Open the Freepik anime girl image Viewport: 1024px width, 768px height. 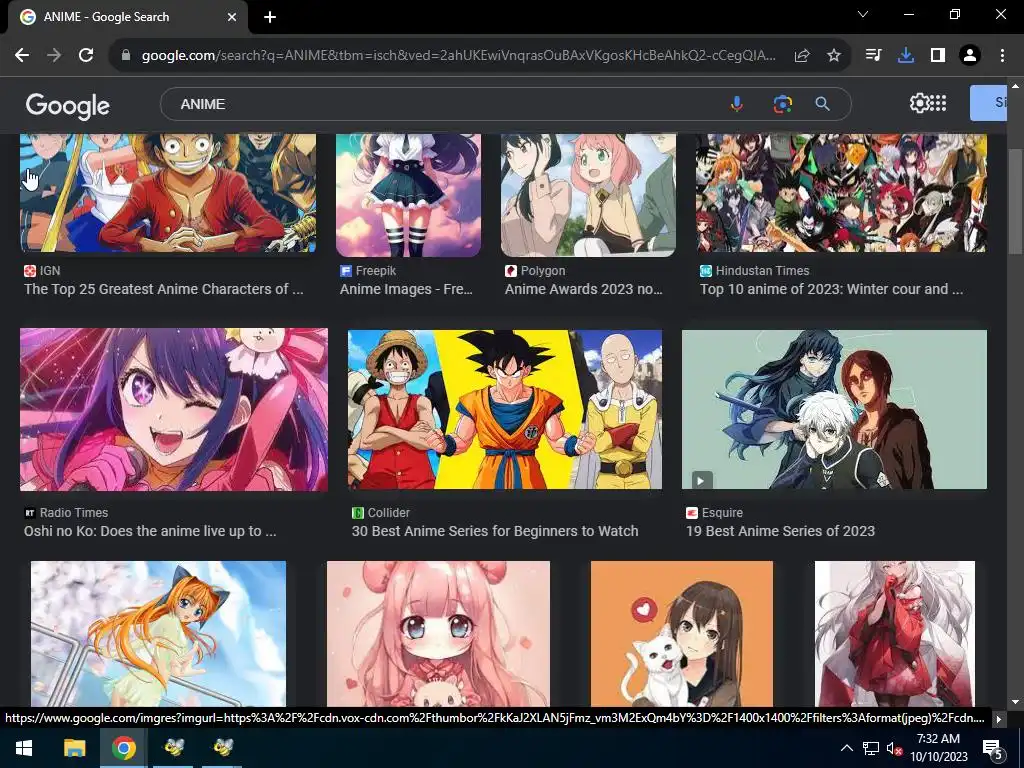coord(408,195)
